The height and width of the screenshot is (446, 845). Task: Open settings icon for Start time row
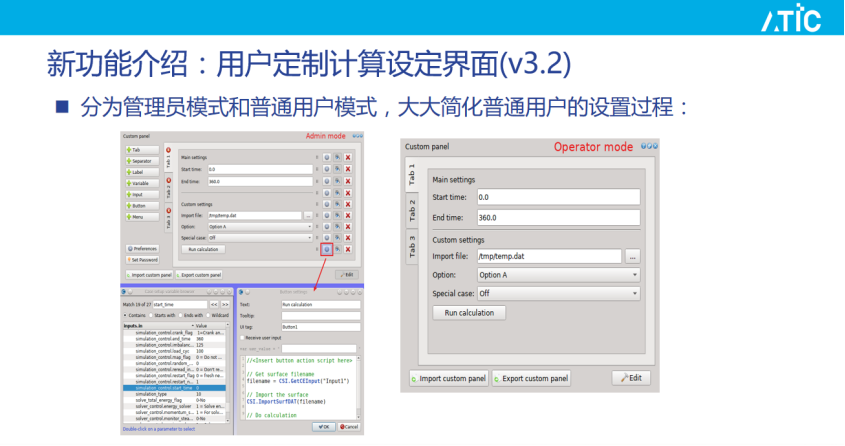click(327, 169)
